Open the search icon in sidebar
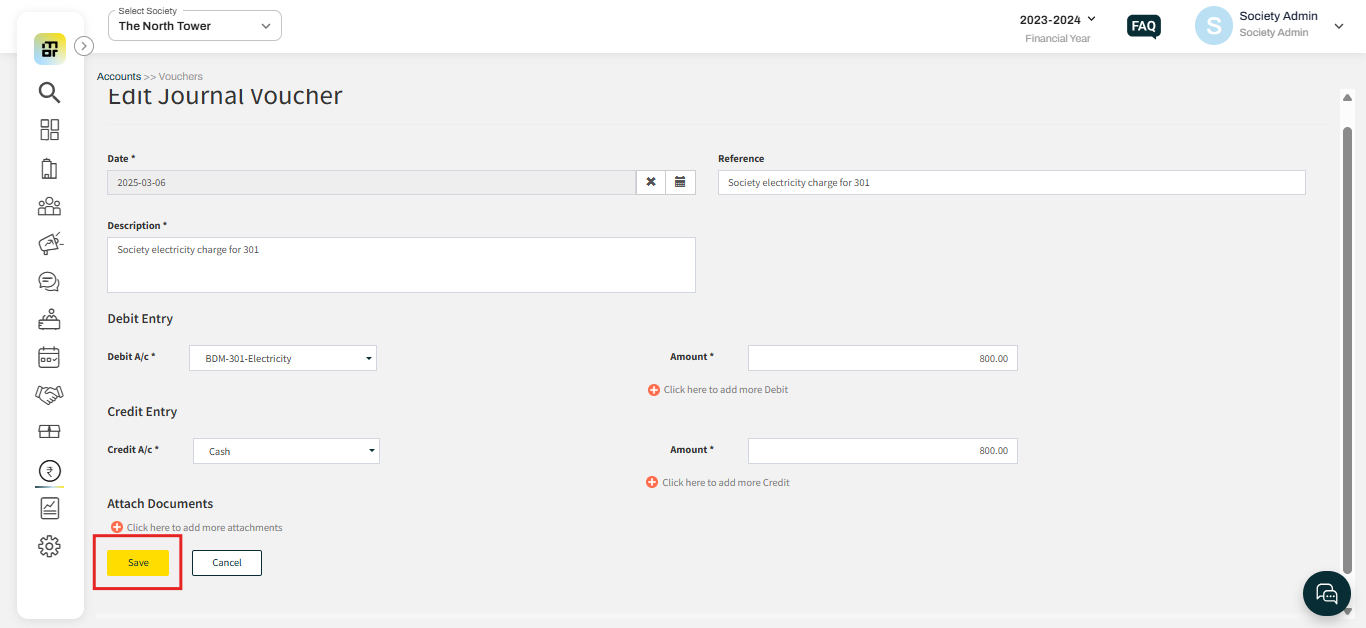Image resolution: width=1366 pixels, height=628 pixels. [49, 92]
